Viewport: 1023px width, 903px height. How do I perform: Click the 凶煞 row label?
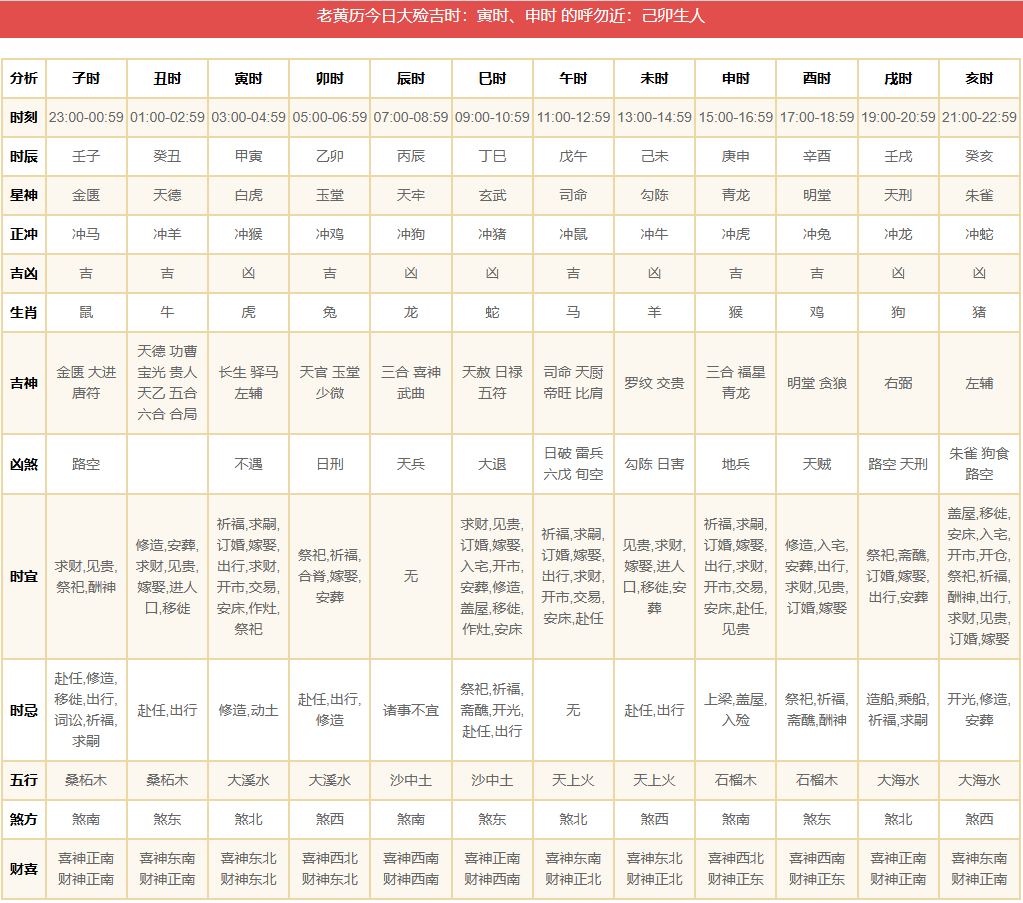coord(23,464)
